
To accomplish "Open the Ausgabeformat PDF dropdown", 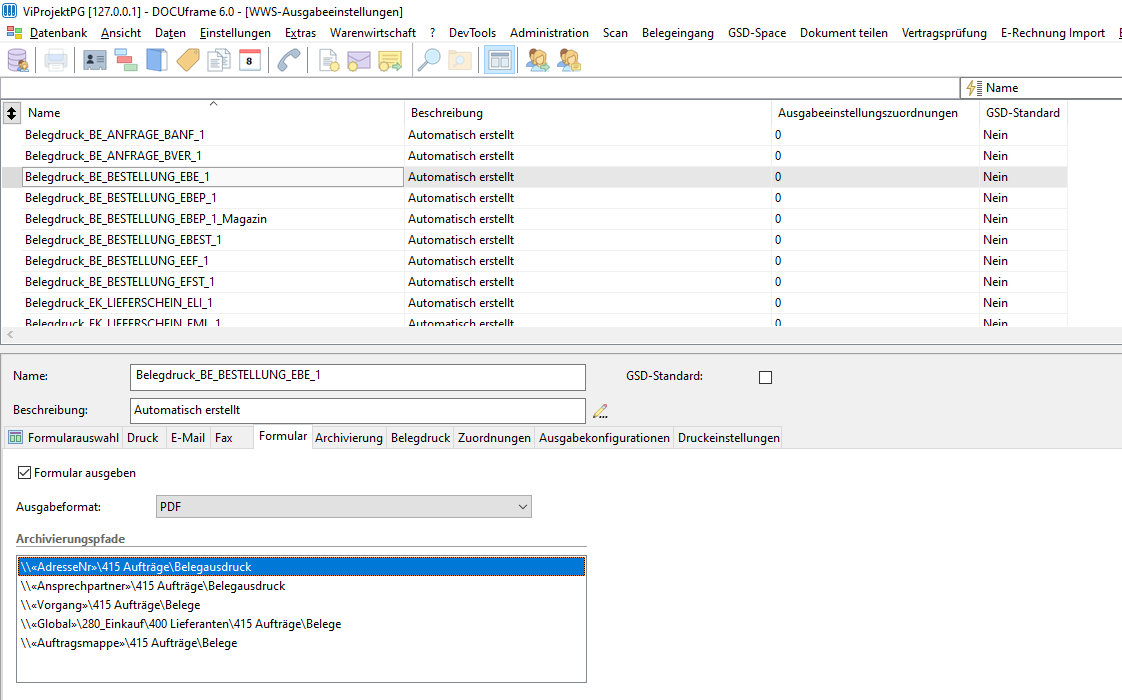I will 343,507.
